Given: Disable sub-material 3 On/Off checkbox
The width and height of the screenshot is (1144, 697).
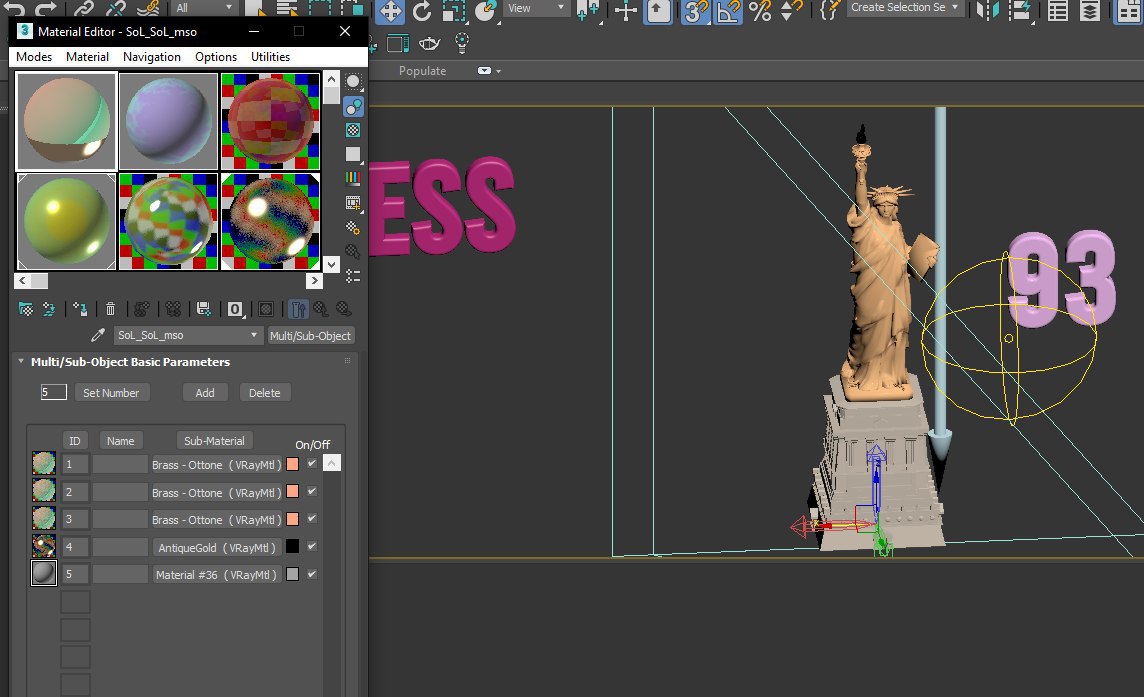Looking at the screenshot, I should pyautogui.click(x=312, y=518).
